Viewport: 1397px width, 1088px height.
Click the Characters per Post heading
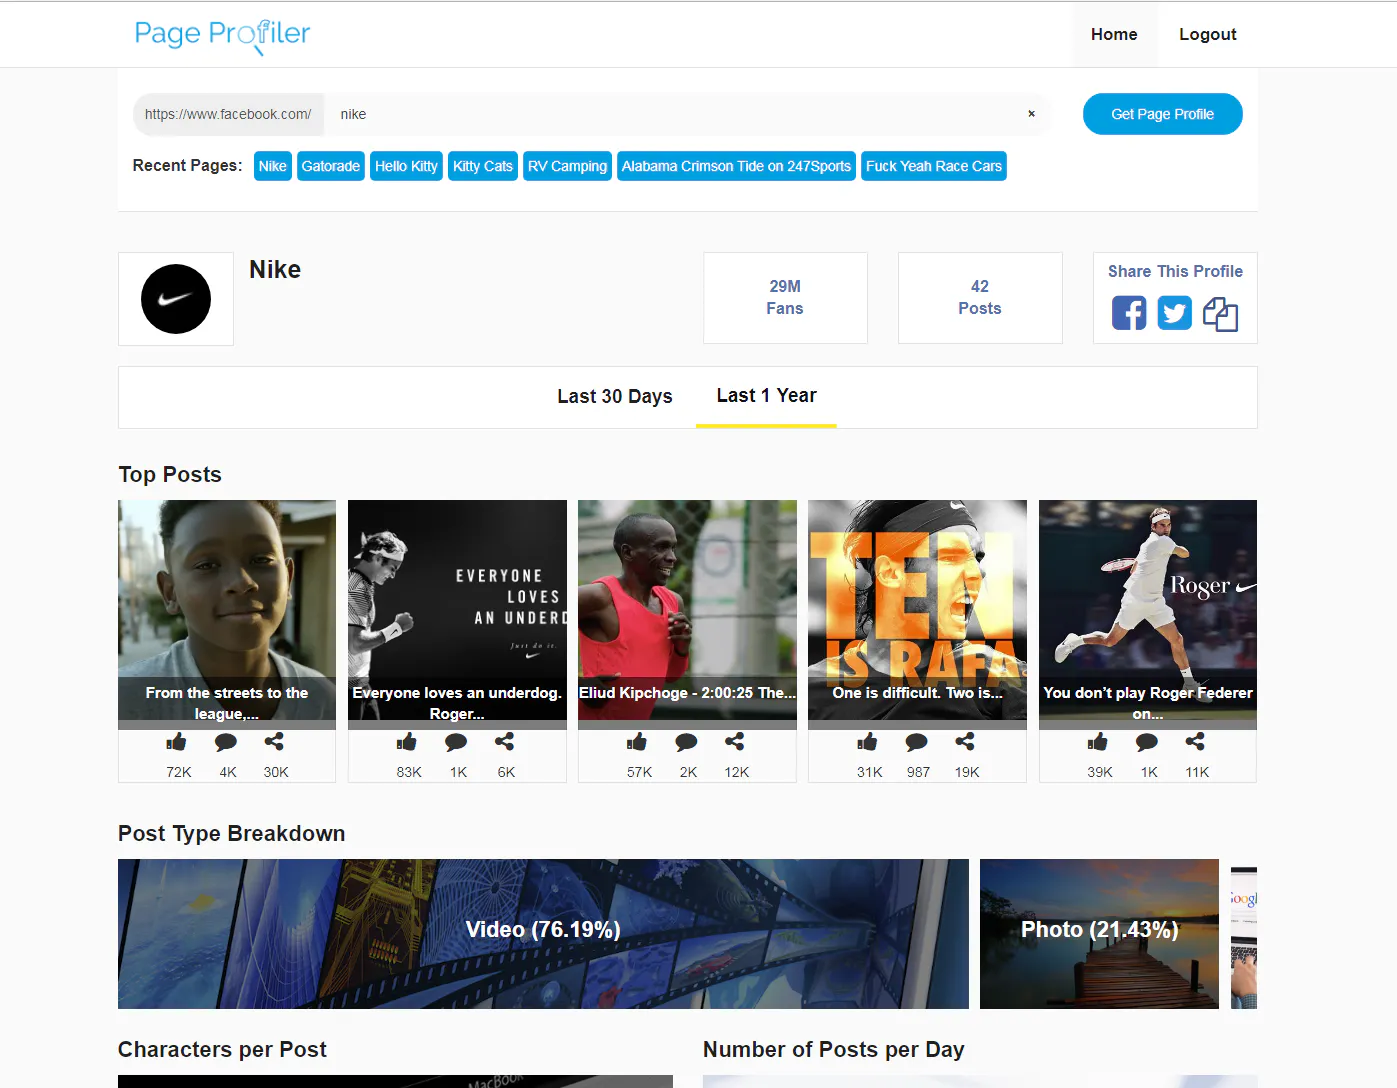222,1050
